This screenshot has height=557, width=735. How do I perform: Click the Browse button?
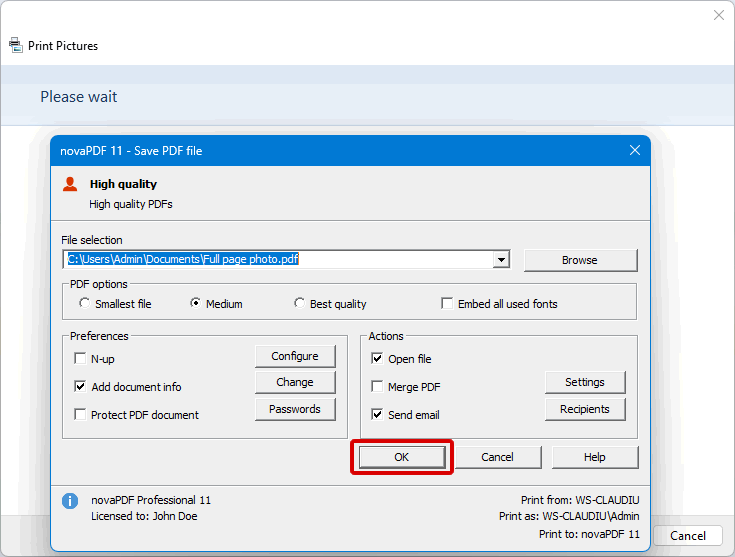[x=579, y=260]
